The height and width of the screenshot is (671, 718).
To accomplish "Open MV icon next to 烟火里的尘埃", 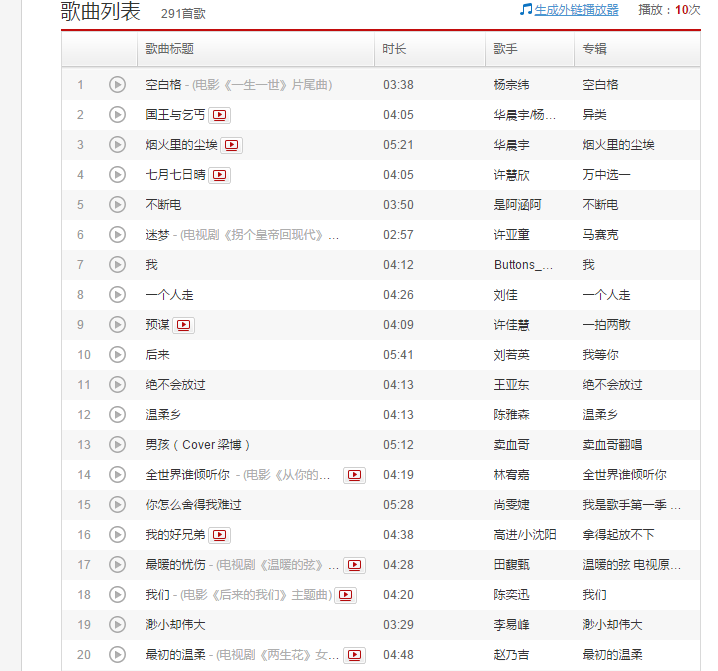I will tap(231, 145).
